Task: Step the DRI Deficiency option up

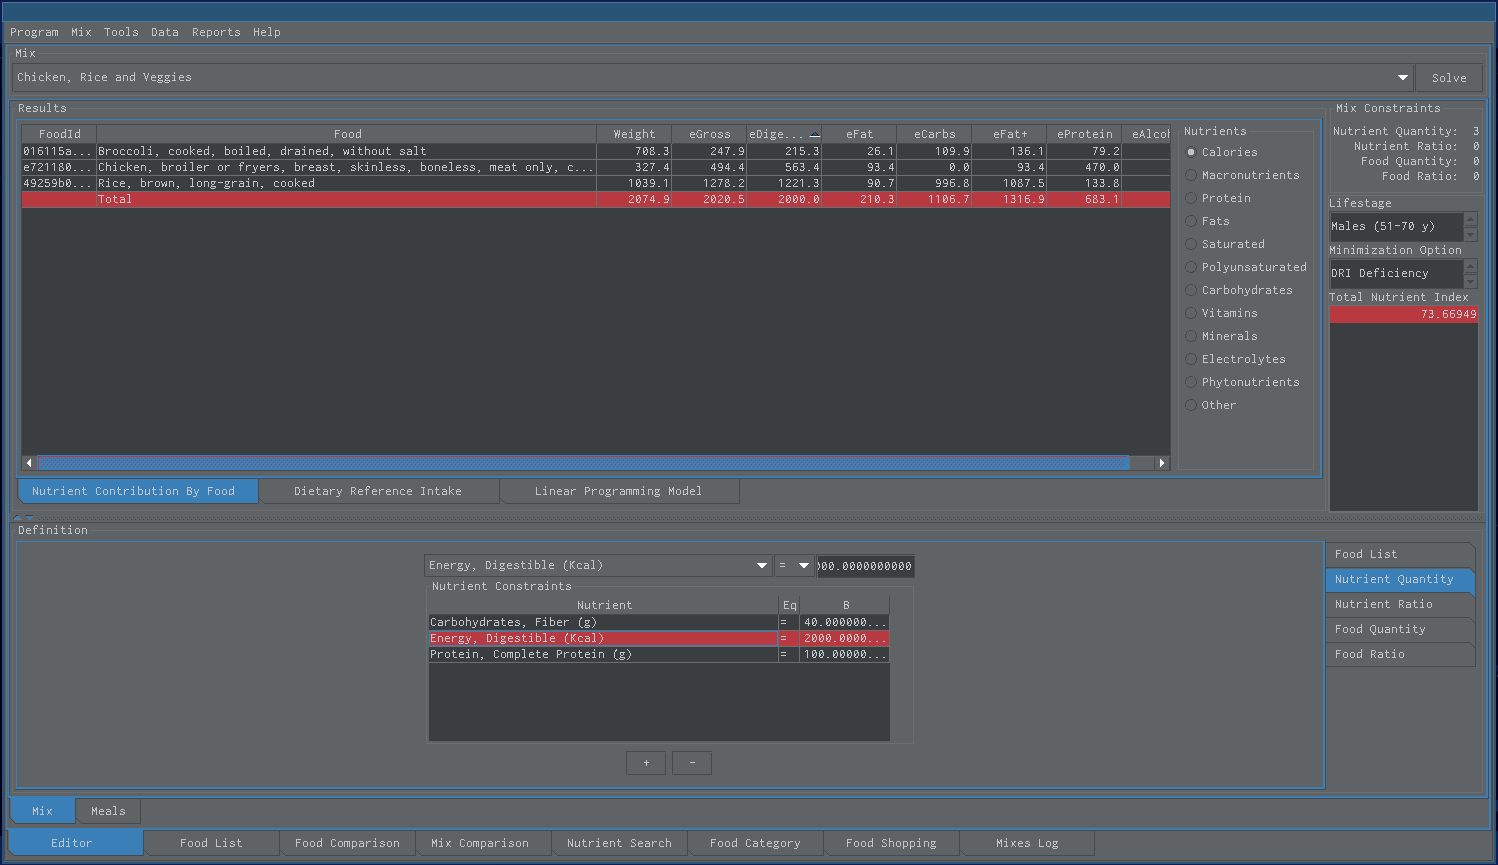Action: point(1470,266)
